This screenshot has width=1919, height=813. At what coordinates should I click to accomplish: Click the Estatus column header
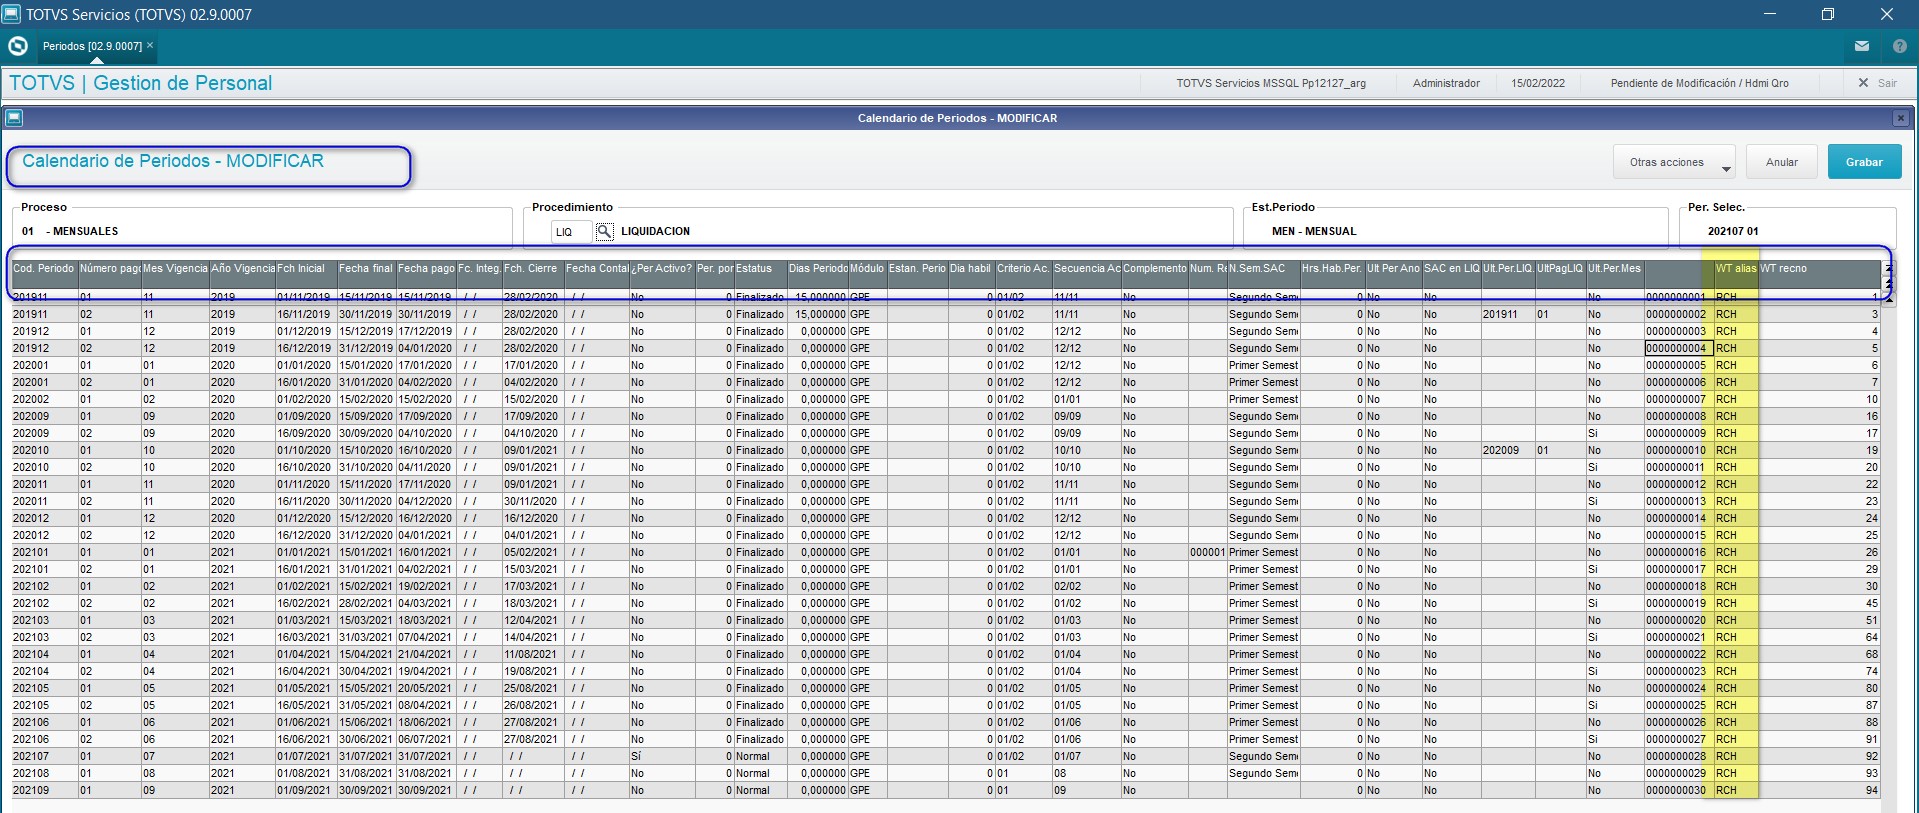pos(760,268)
